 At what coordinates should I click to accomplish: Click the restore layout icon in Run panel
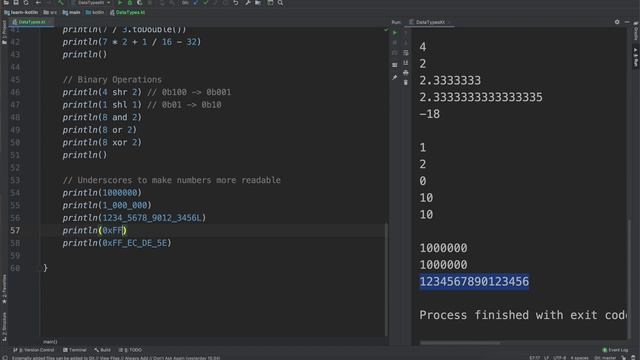tap(395, 65)
